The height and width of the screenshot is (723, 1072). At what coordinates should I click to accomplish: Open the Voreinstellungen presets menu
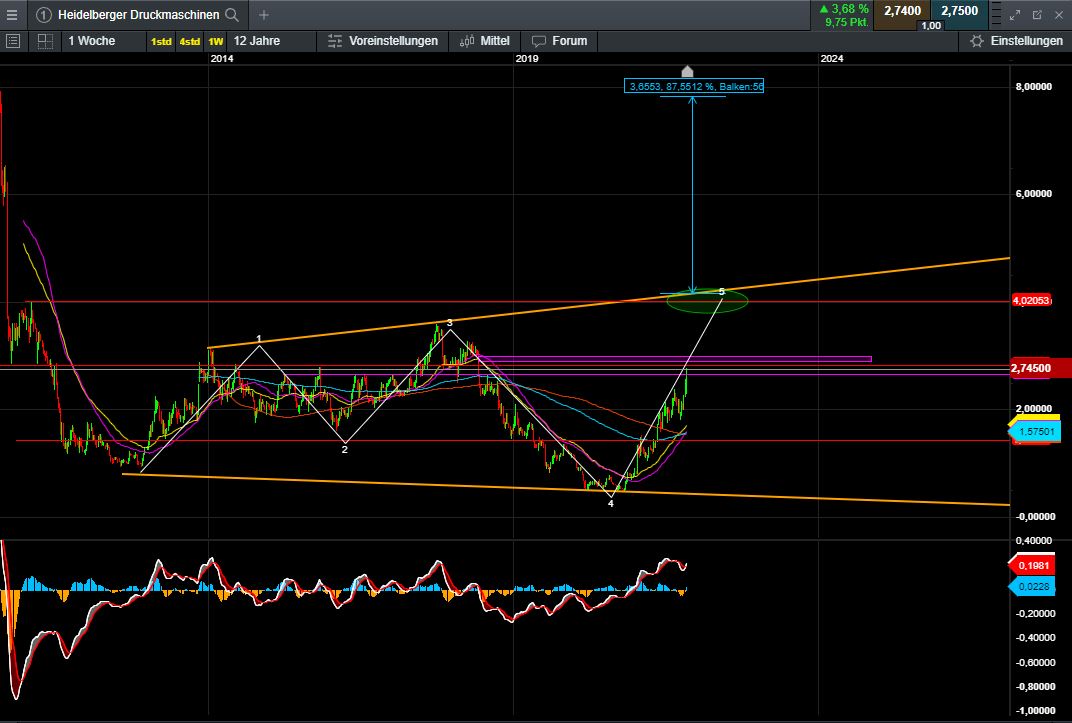(x=383, y=41)
